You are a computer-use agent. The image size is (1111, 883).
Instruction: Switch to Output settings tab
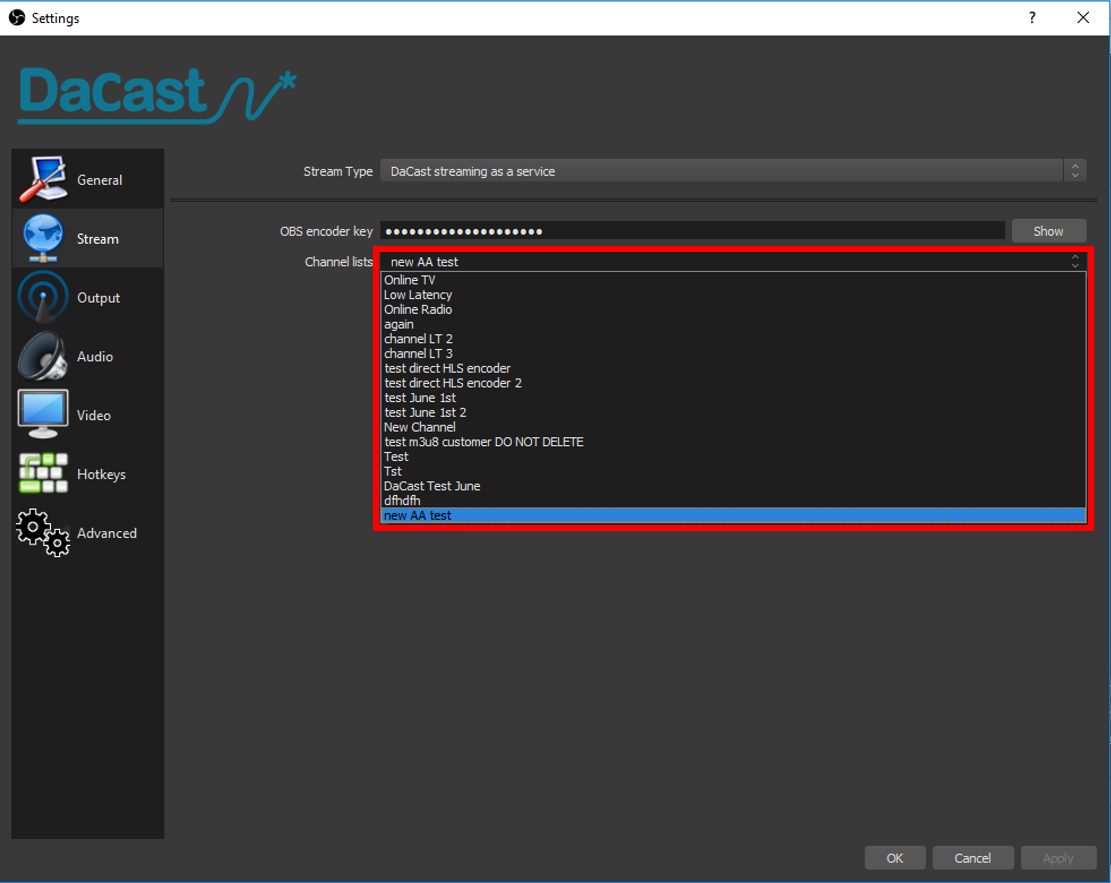(x=88, y=297)
